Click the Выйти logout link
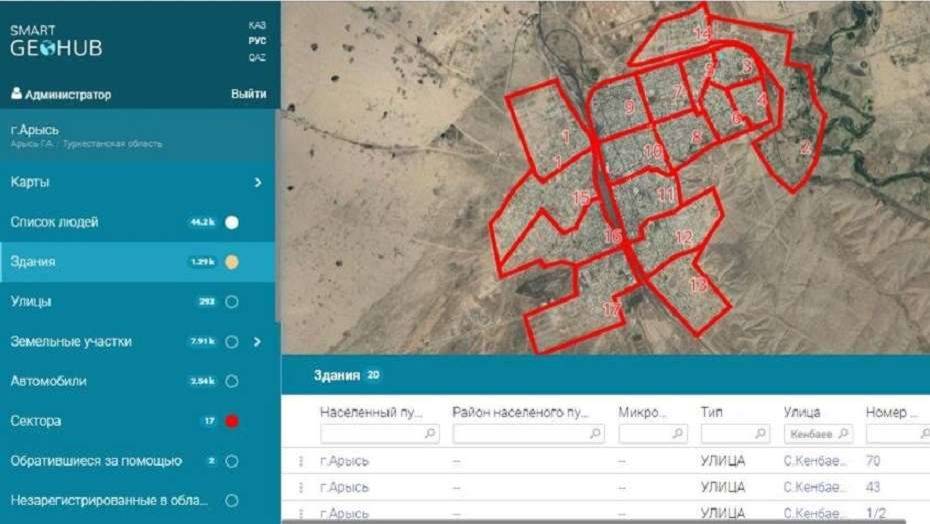 249,94
